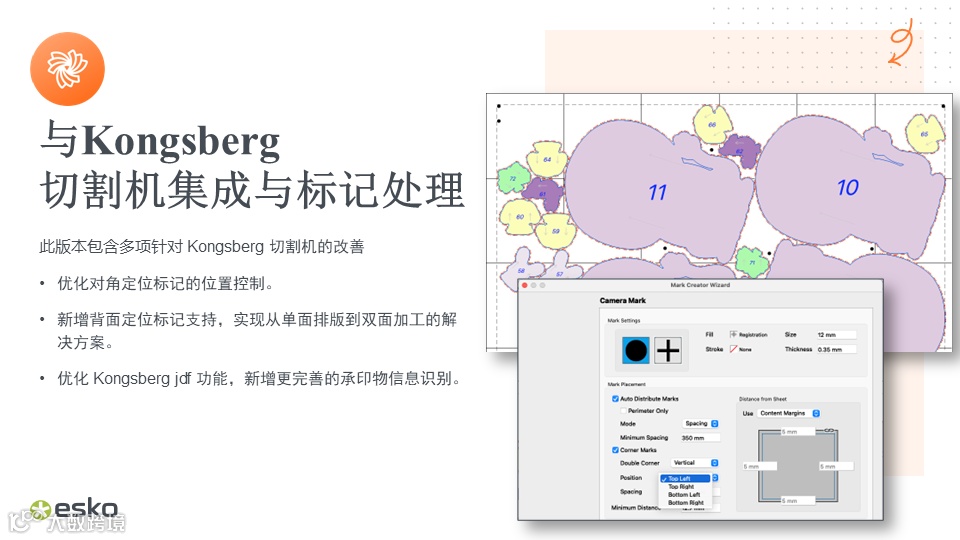Viewport: 960px width, 540px height.
Task: Click the Camera Mark heading
Action: (x=623, y=301)
